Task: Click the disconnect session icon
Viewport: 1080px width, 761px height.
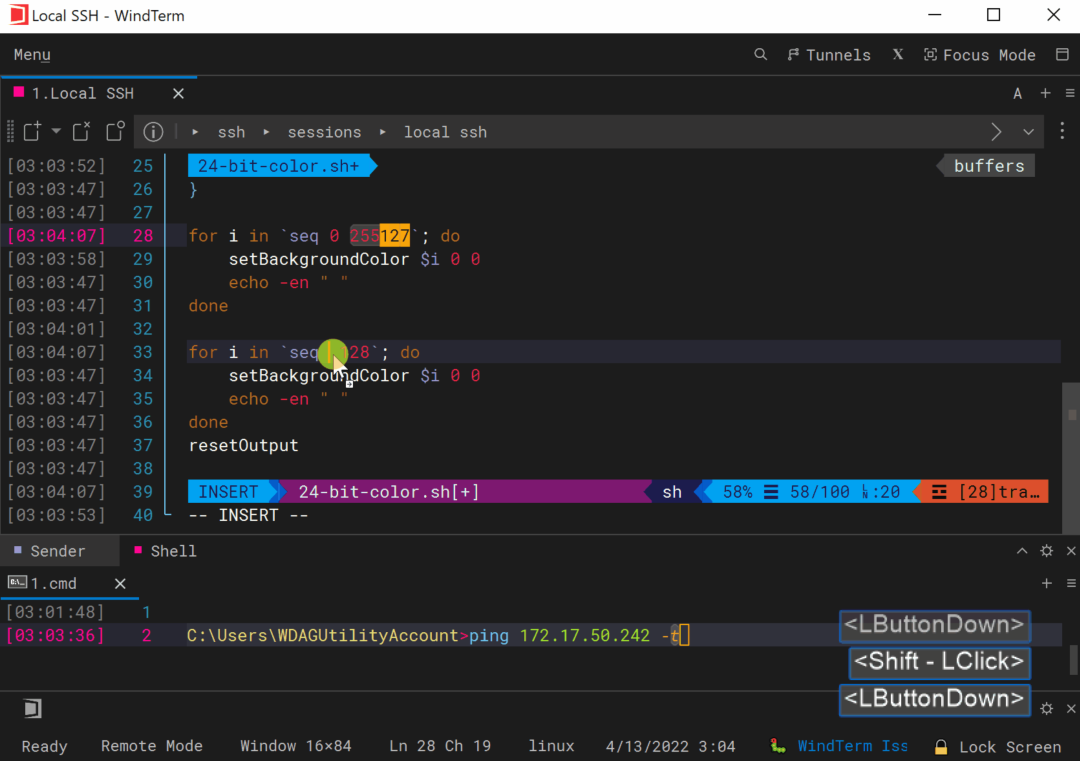Action: coord(81,131)
